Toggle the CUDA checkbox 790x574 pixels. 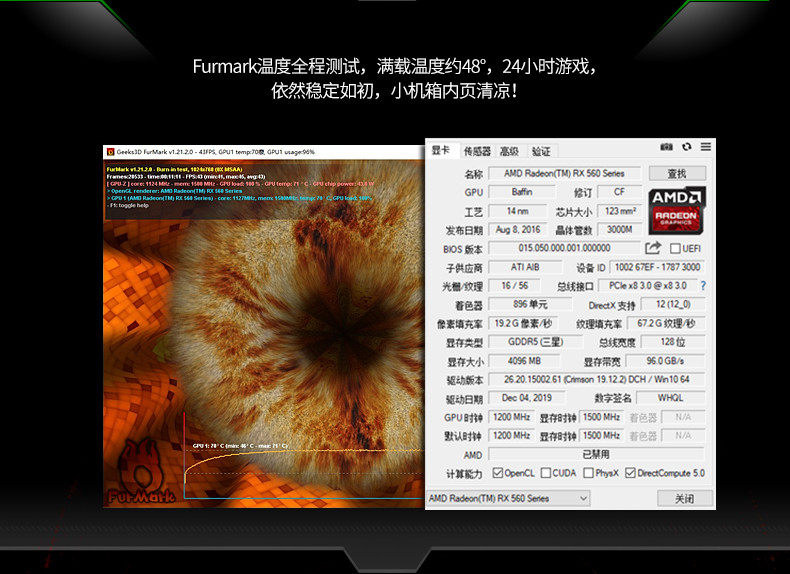coord(546,473)
